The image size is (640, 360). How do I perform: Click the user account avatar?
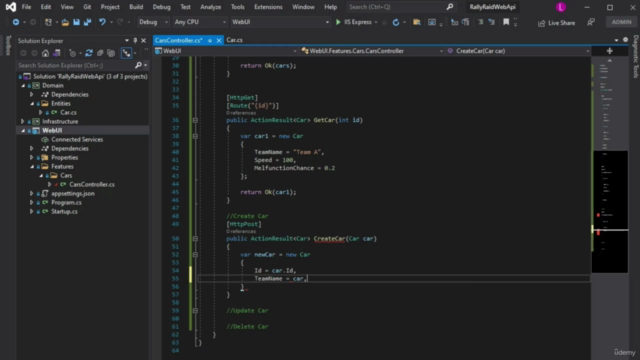coord(561,7)
